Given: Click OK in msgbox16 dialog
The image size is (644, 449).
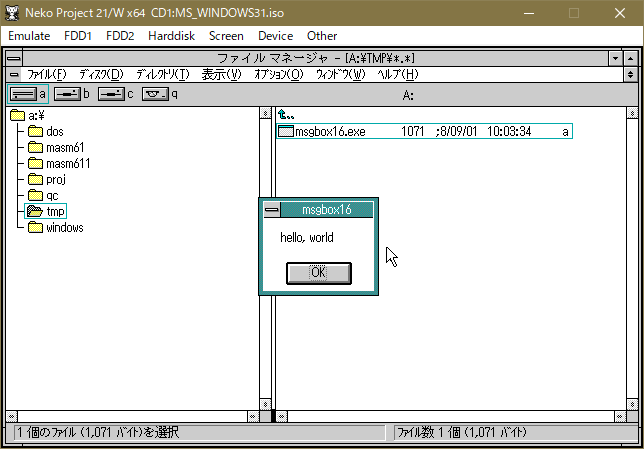Looking at the screenshot, I should 319,273.
